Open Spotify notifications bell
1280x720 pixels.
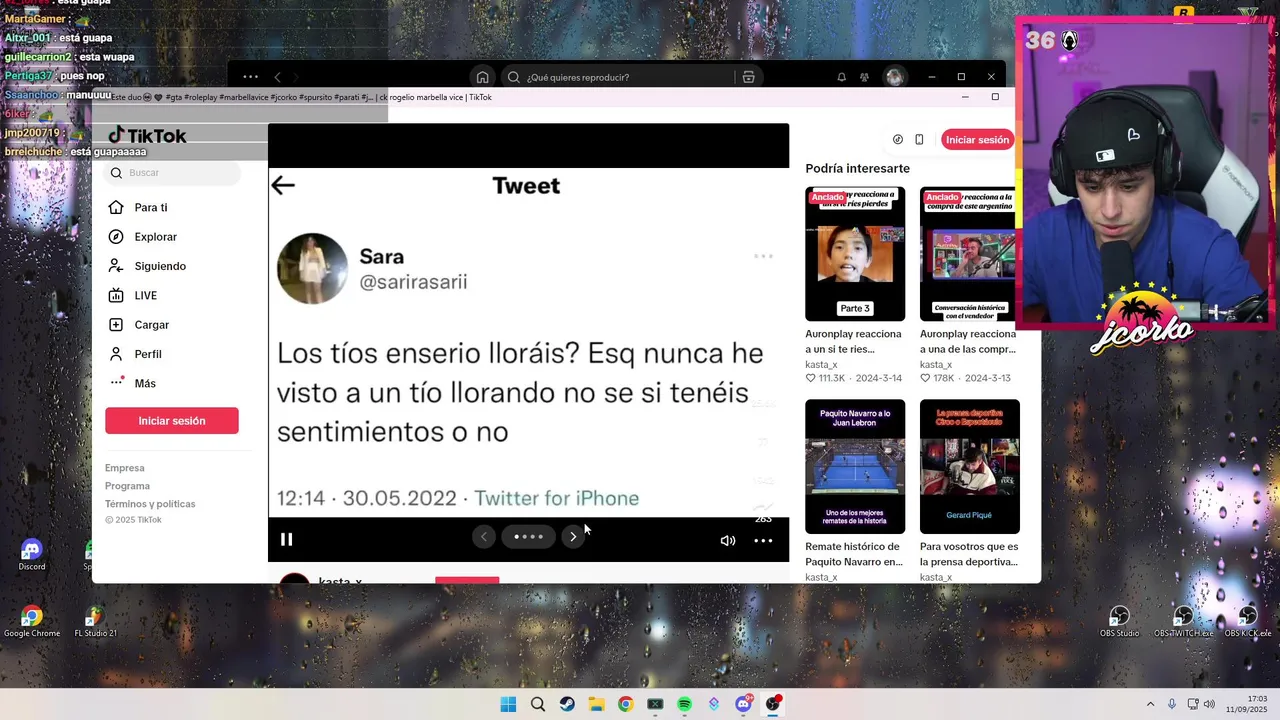841,77
